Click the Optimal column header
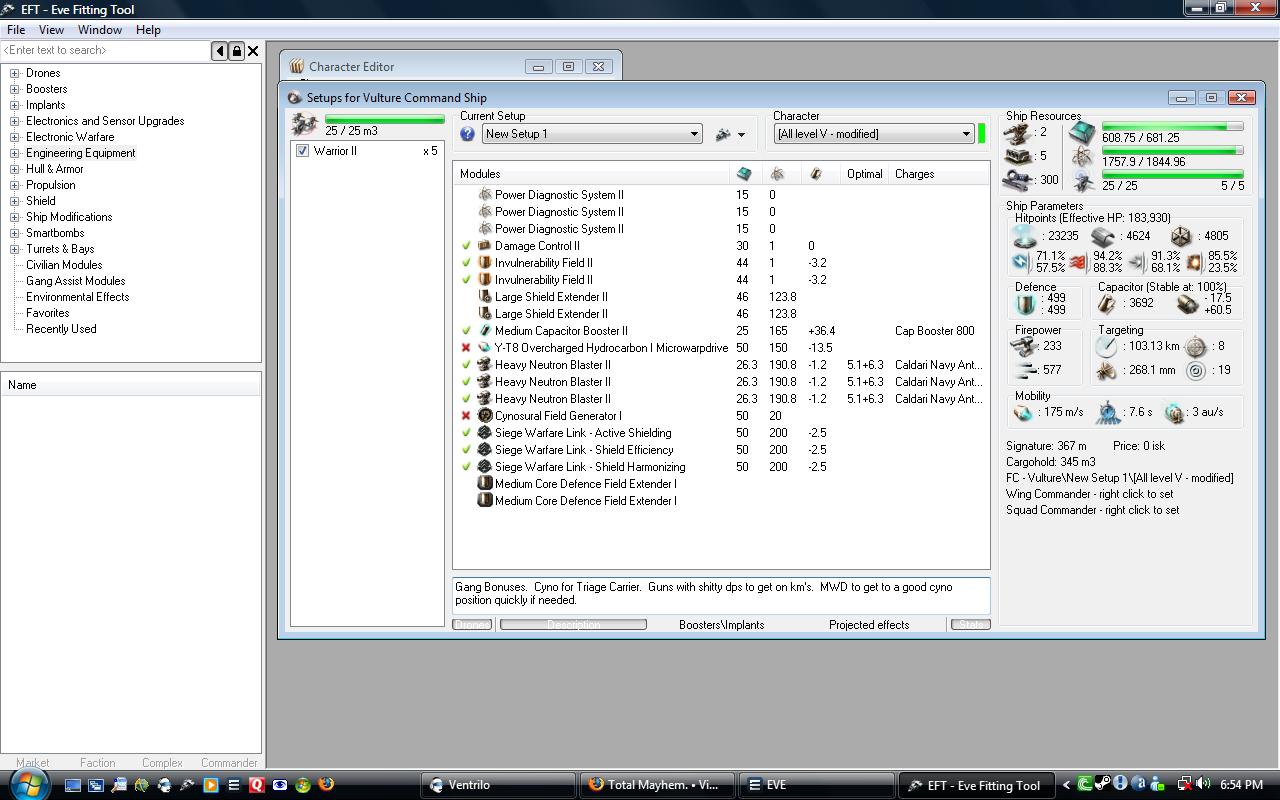Image resolution: width=1280 pixels, height=800 pixels. 864,174
